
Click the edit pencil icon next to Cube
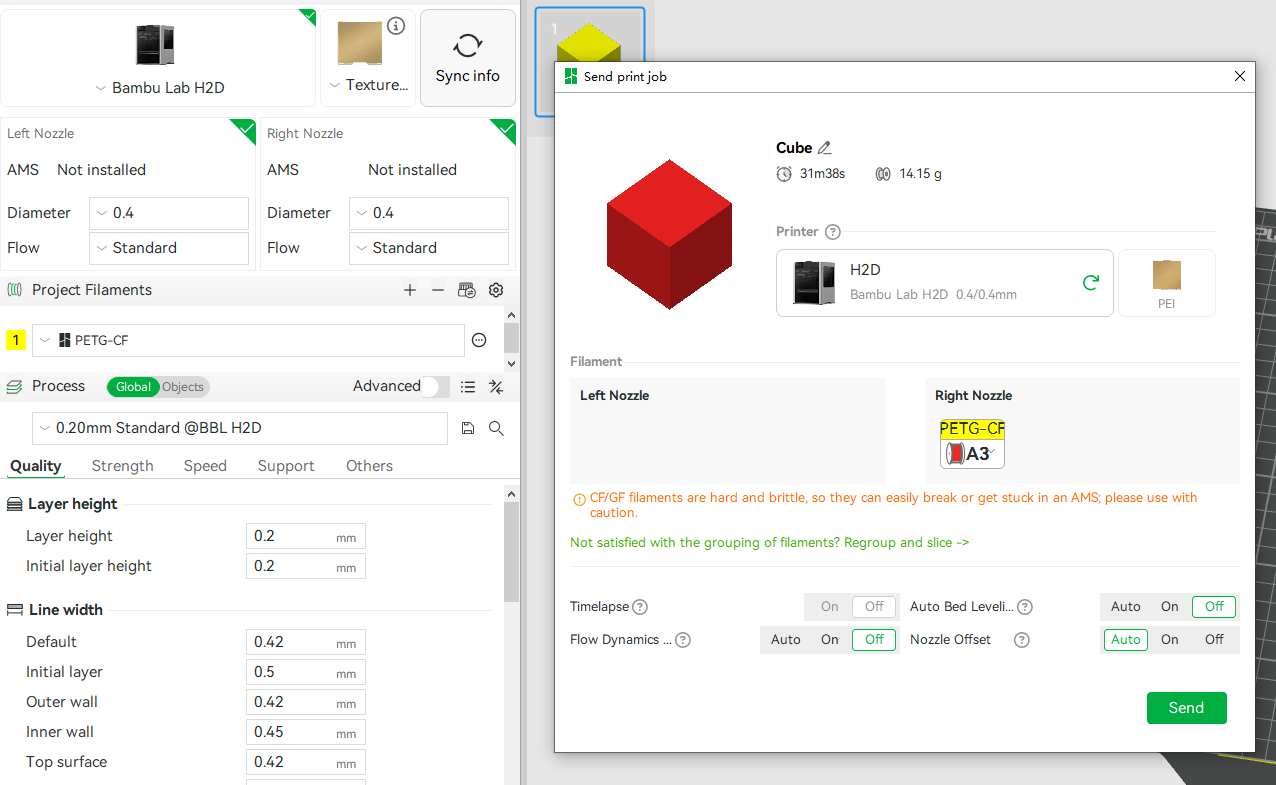tap(824, 148)
